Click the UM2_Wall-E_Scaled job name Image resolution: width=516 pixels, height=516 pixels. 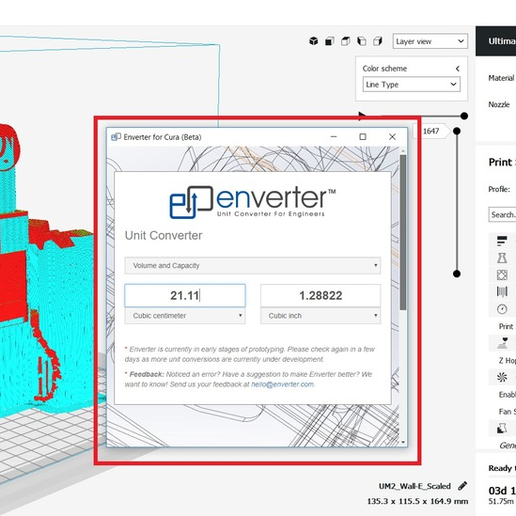click(x=414, y=486)
